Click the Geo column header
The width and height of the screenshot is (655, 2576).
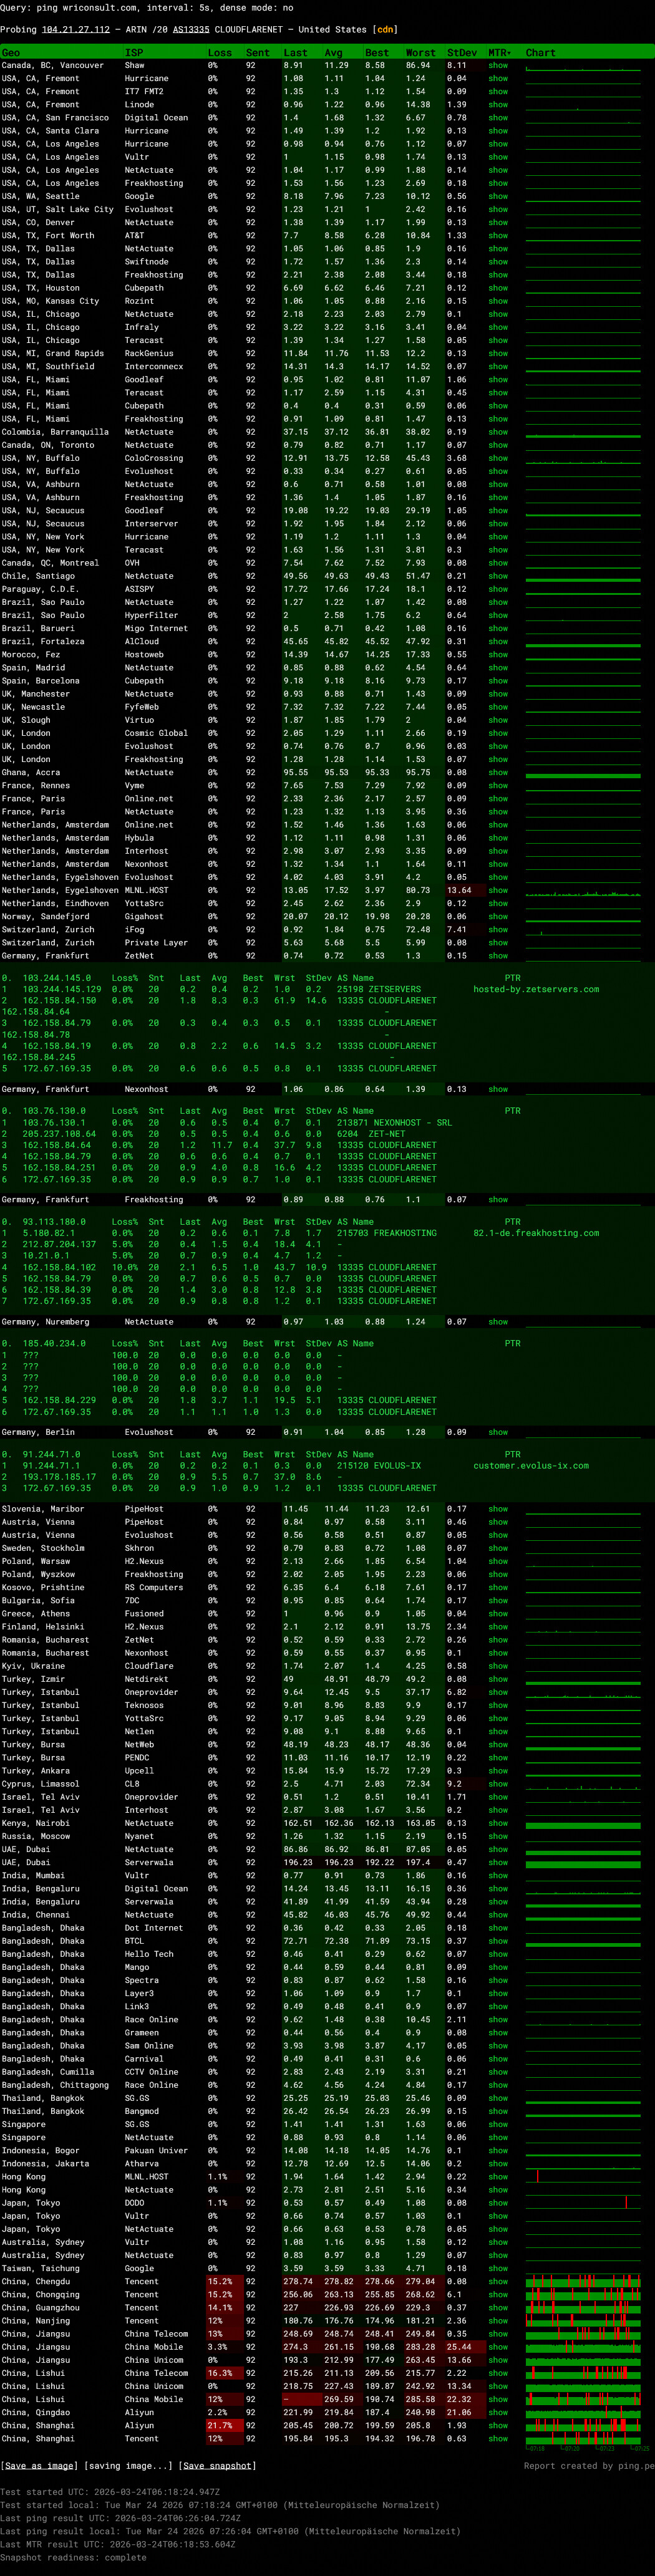pos(11,53)
